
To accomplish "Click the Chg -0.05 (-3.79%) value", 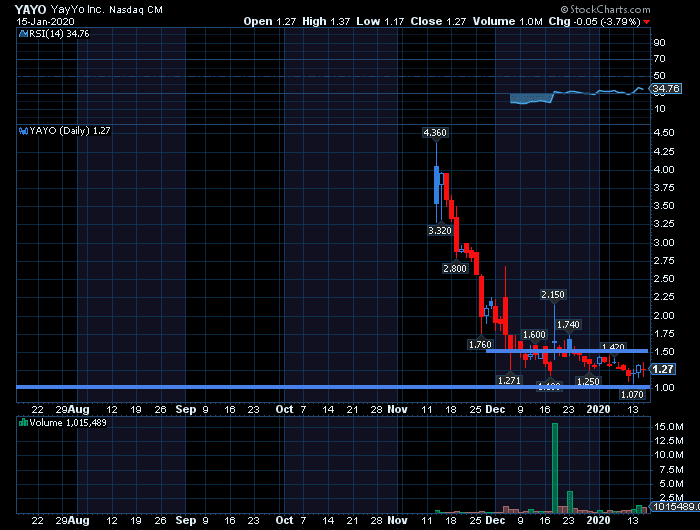I will point(595,21).
